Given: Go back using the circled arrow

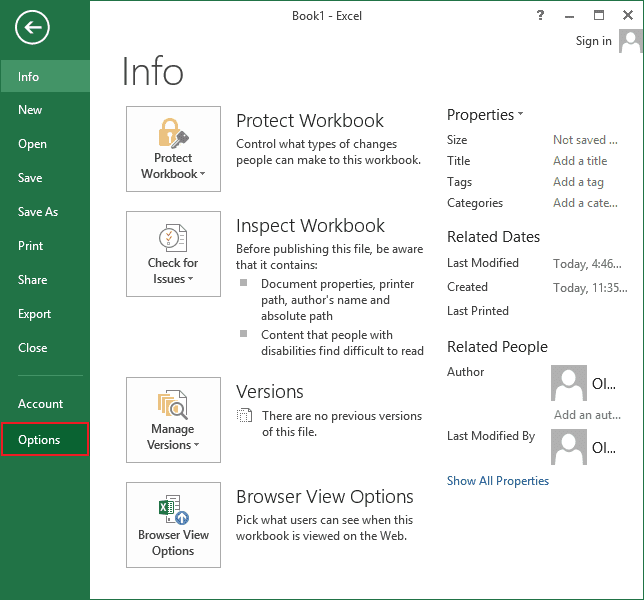Looking at the screenshot, I should click(32, 27).
